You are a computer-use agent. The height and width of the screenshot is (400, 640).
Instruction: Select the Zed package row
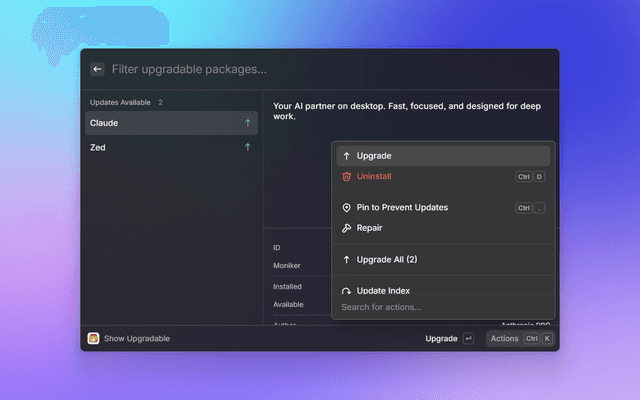pyautogui.click(x=171, y=147)
